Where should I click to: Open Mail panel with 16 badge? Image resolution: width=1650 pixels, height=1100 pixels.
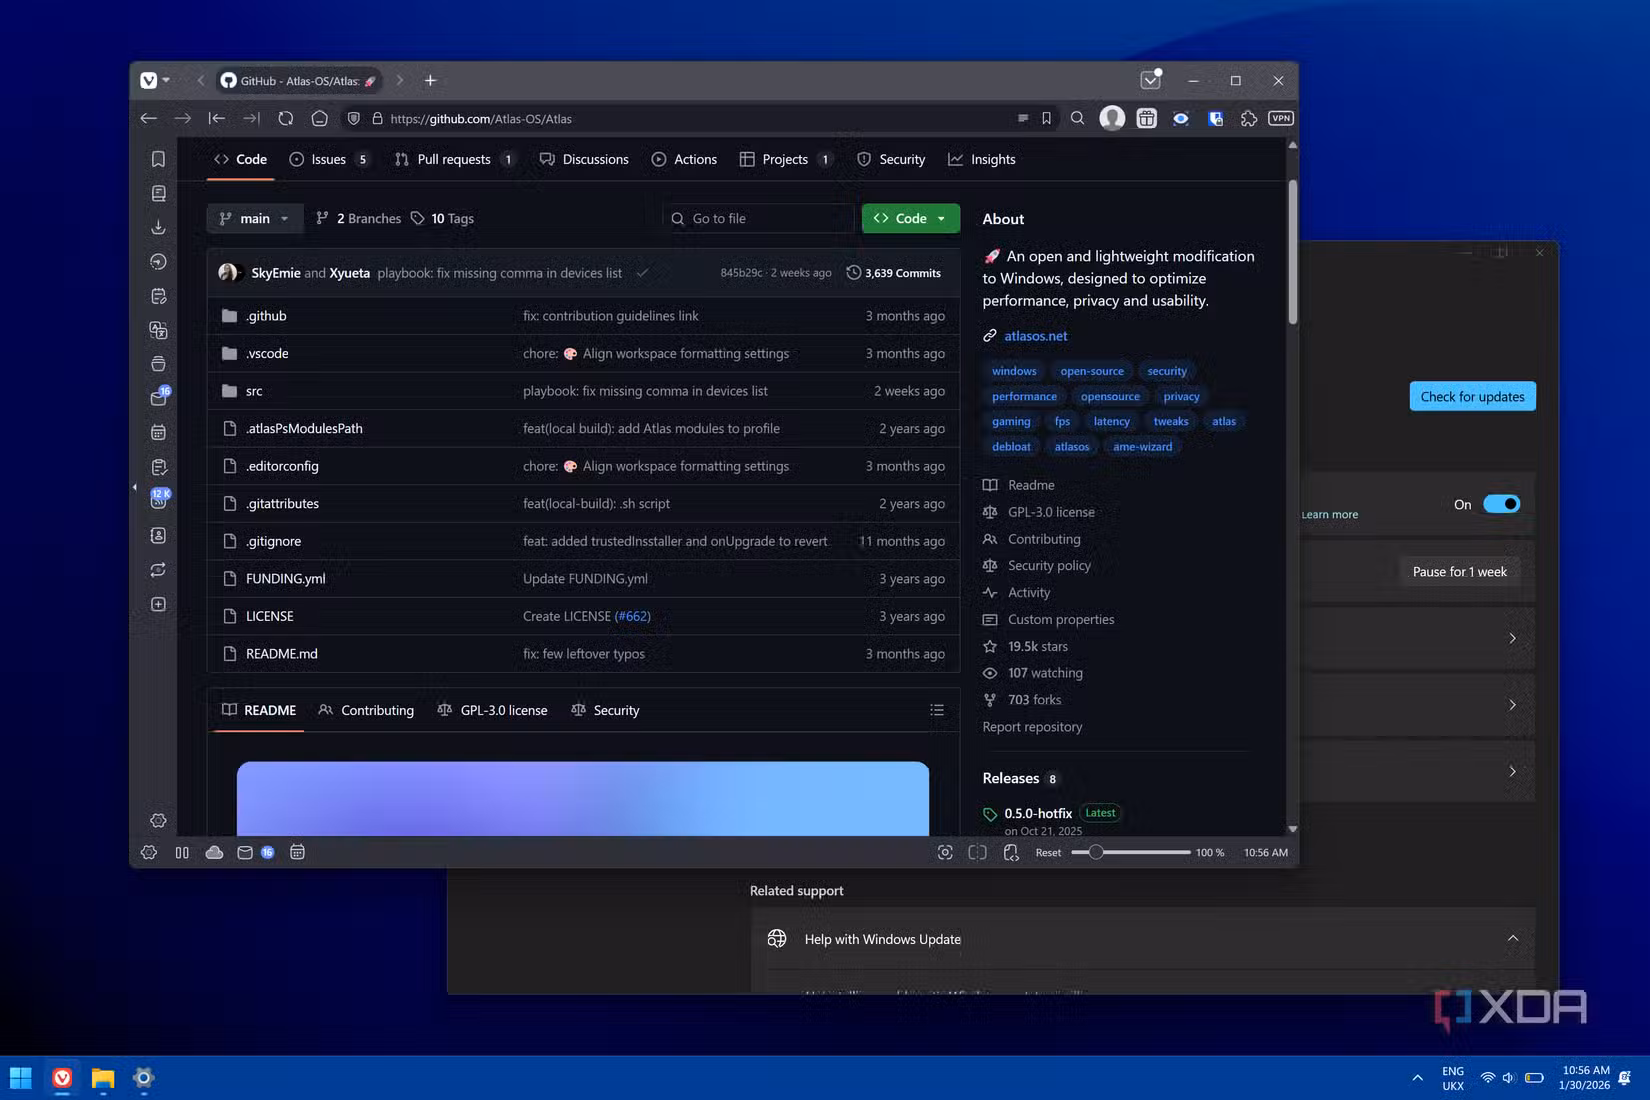point(159,397)
